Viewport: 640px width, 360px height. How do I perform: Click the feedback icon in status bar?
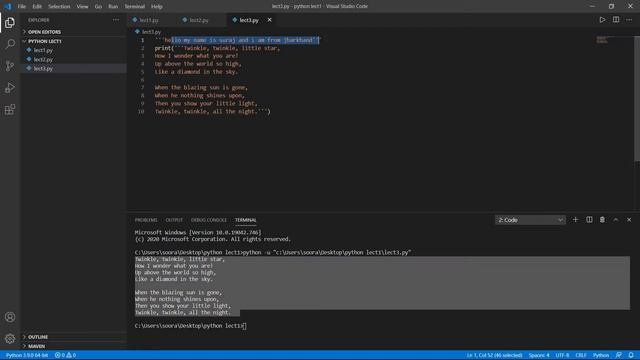pyautogui.click(x=619, y=355)
